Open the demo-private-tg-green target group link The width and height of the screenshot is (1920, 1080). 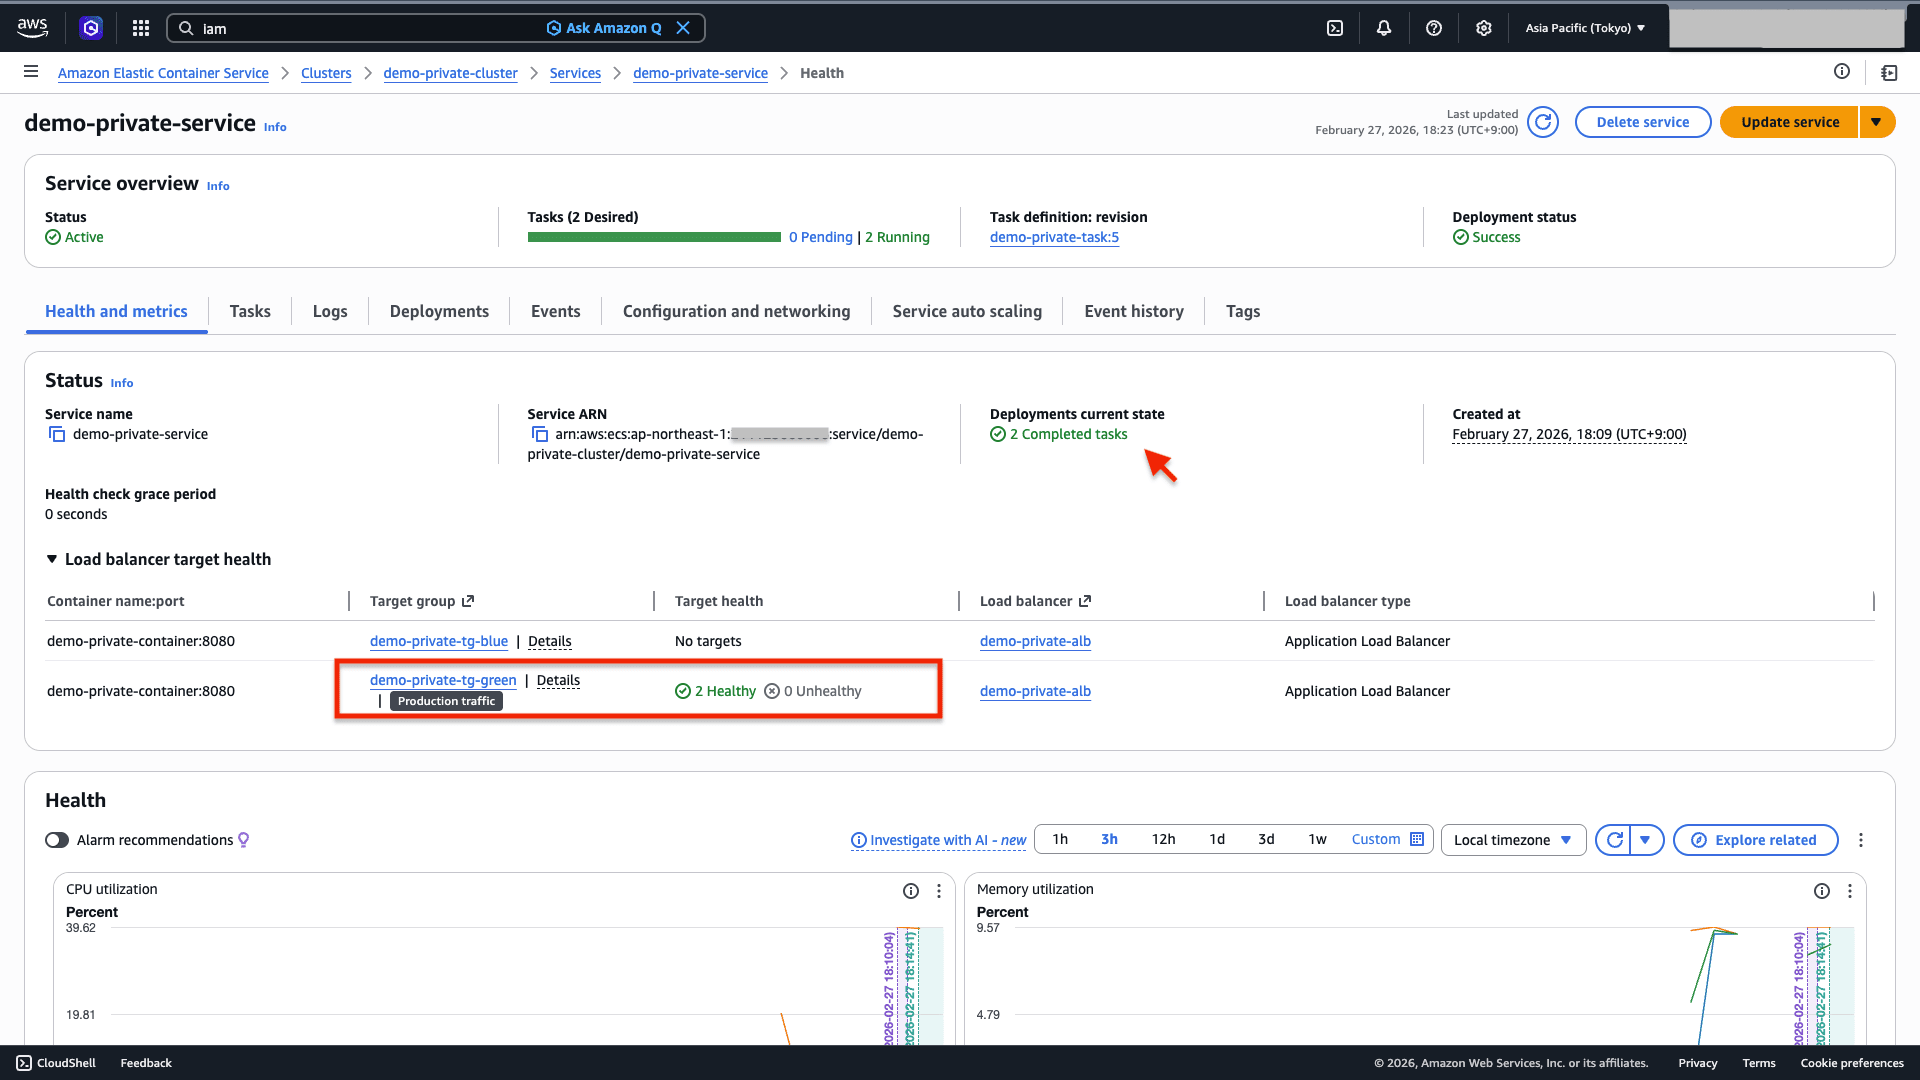point(443,680)
